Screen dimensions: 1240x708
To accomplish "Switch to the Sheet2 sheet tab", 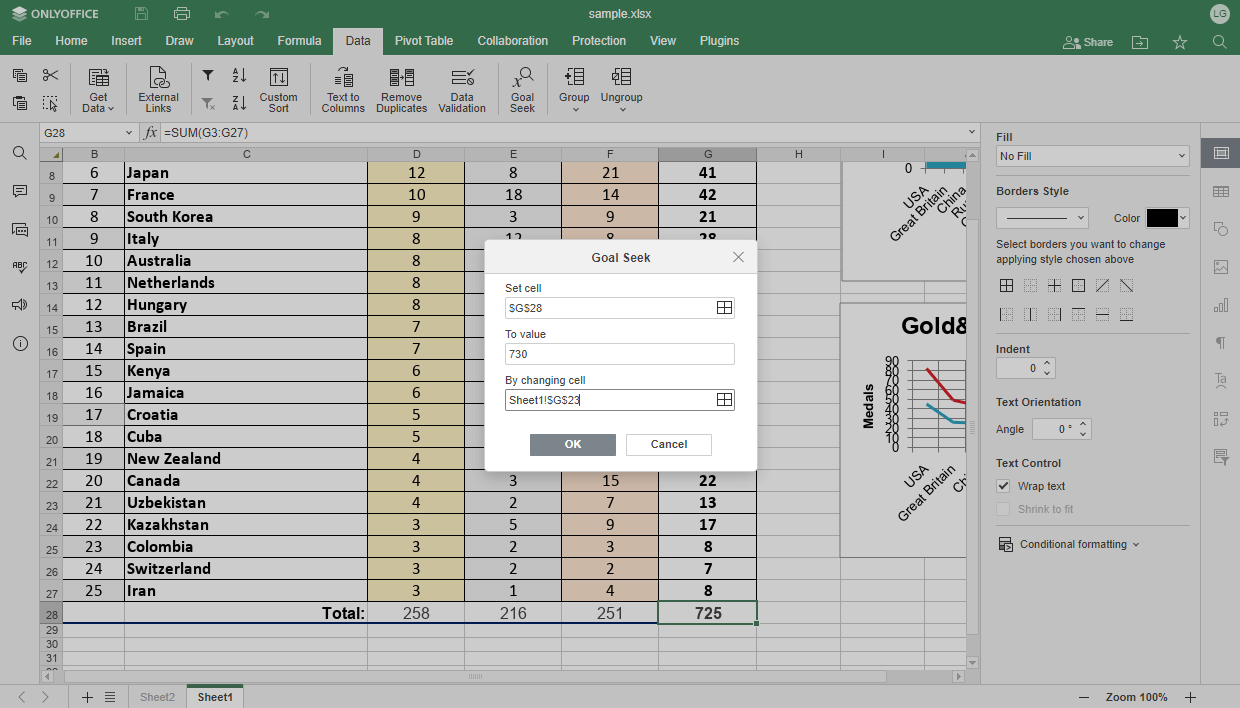I will (157, 696).
